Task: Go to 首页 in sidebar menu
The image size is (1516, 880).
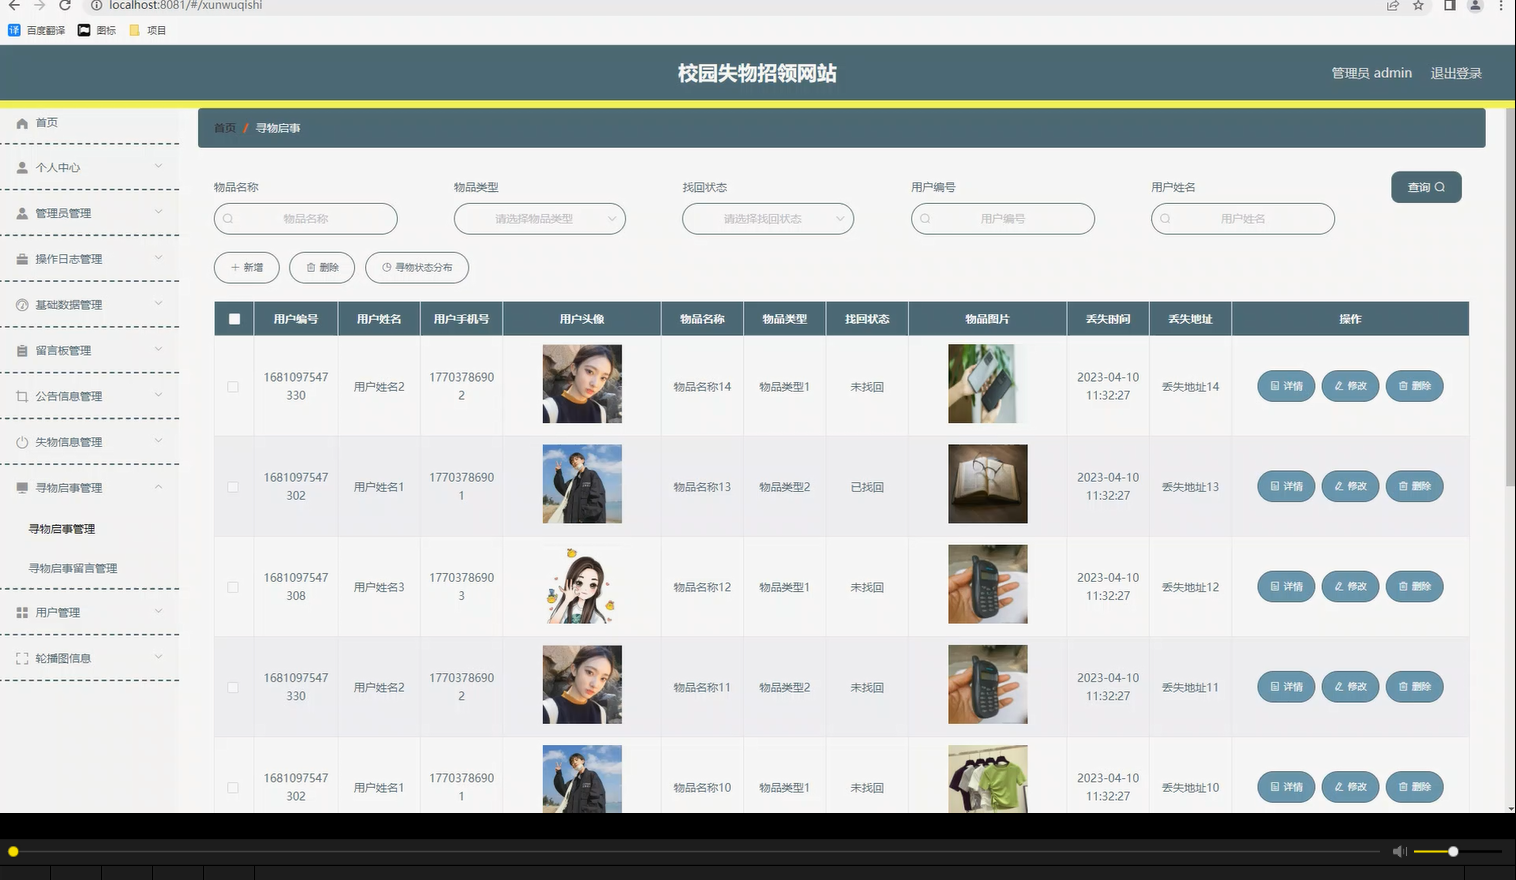Action: [x=47, y=123]
